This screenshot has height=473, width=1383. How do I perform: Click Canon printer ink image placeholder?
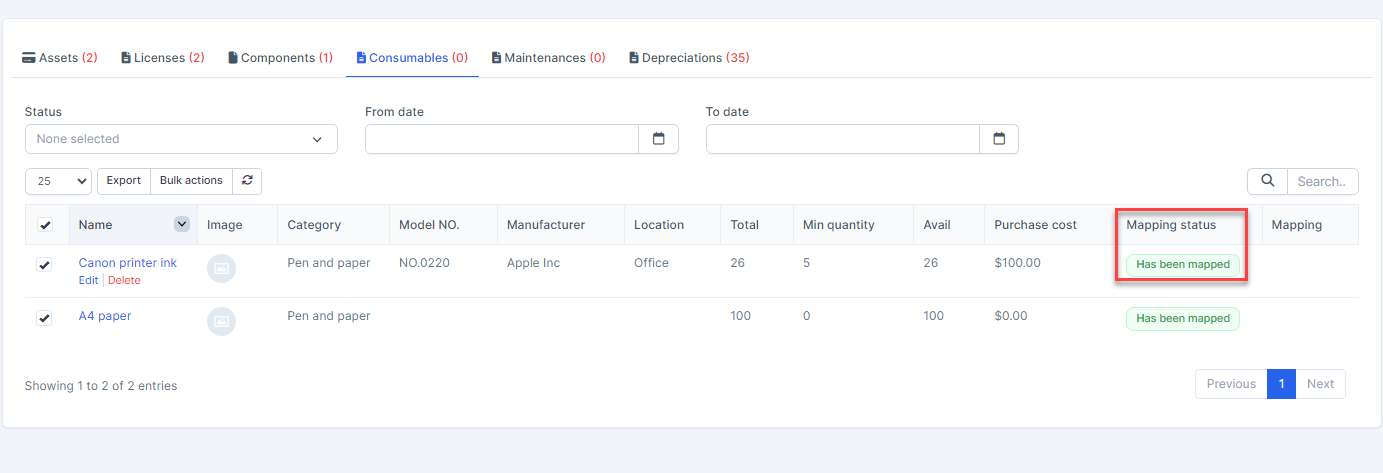(x=222, y=269)
